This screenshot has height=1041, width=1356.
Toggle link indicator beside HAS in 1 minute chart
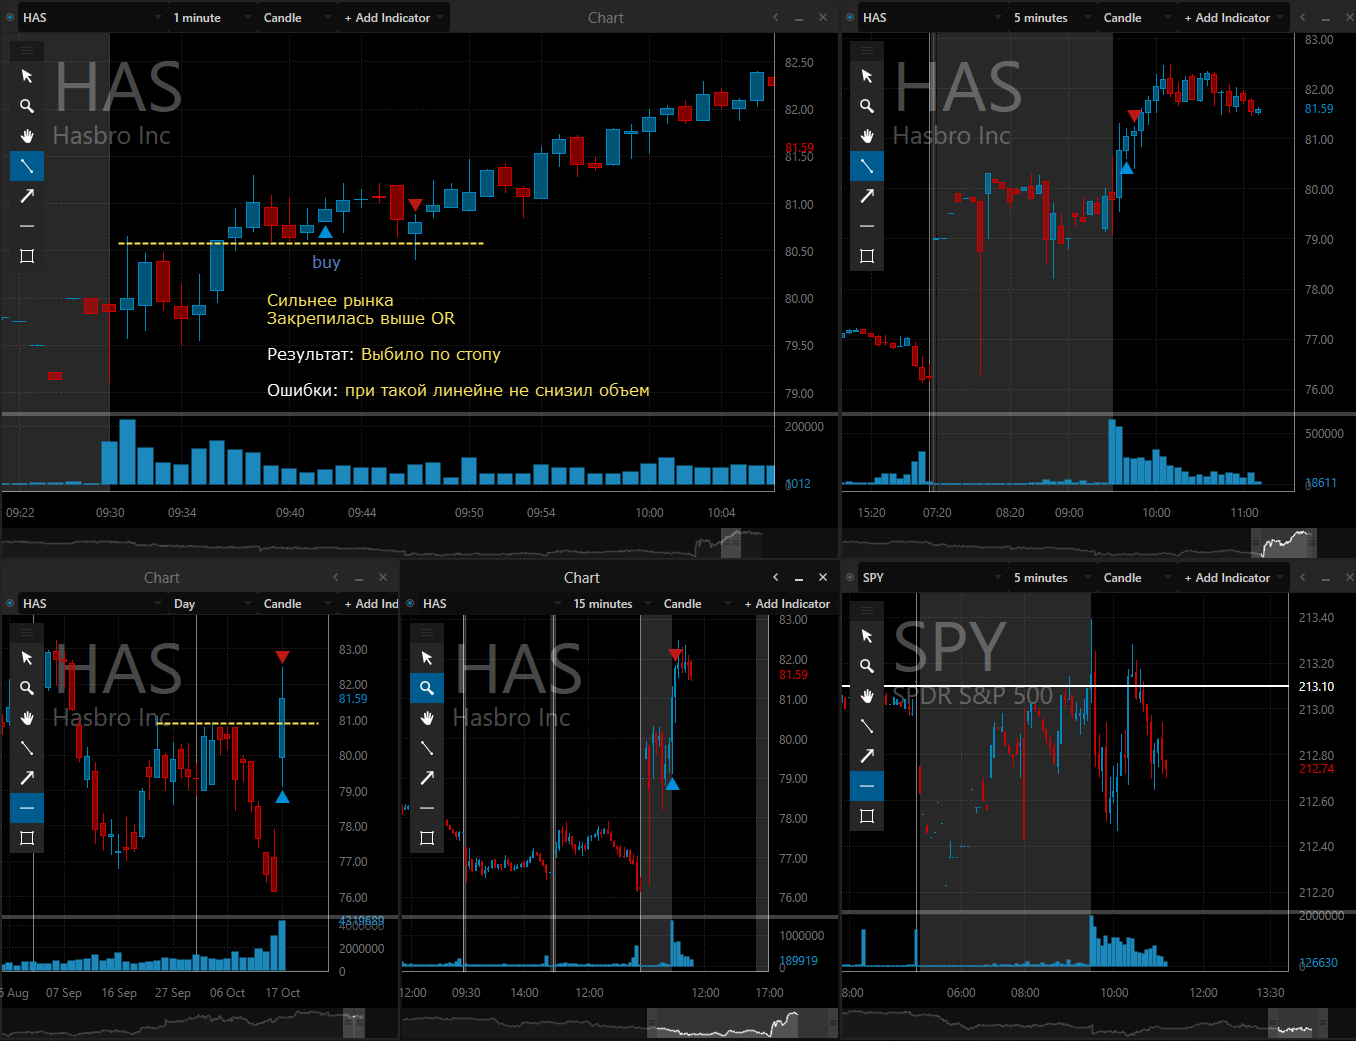pyautogui.click(x=10, y=17)
